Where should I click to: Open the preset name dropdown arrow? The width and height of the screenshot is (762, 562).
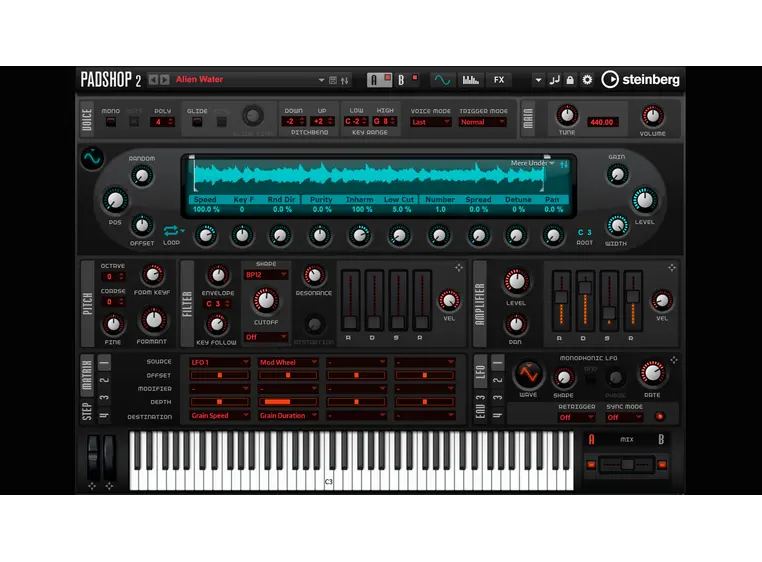(x=321, y=80)
